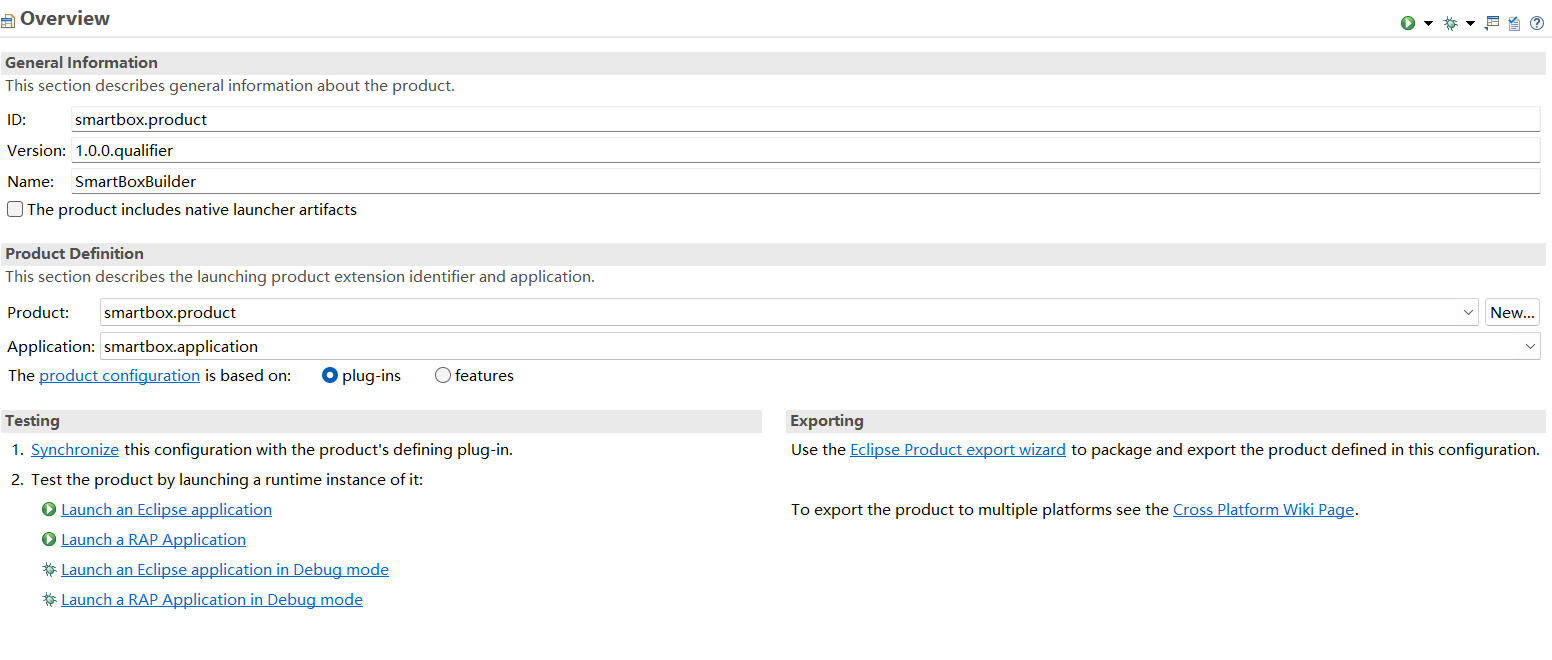Click bug icon beside RAP Application Debug mode
Screen dimensions: 1552x660
pos(49,600)
